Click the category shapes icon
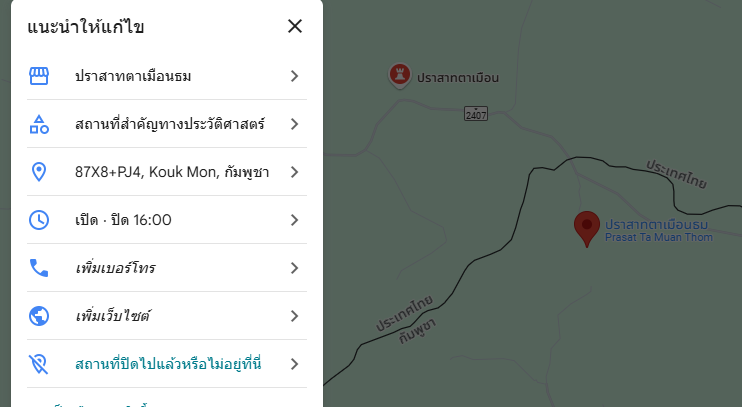 coord(39,124)
